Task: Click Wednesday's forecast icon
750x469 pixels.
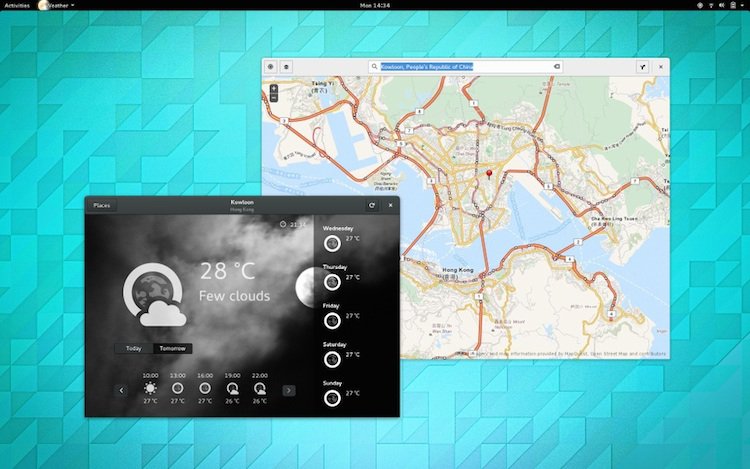Action: (x=332, y=243)
